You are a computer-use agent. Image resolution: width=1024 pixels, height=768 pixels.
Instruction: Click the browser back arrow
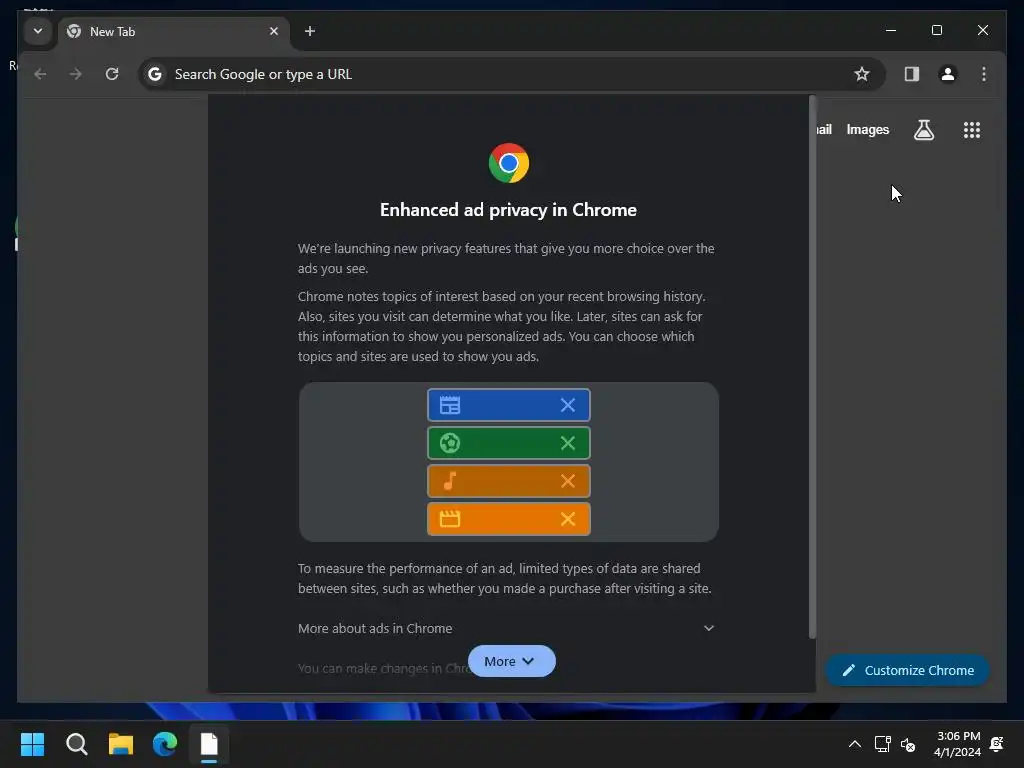click(x=40, y=74)
